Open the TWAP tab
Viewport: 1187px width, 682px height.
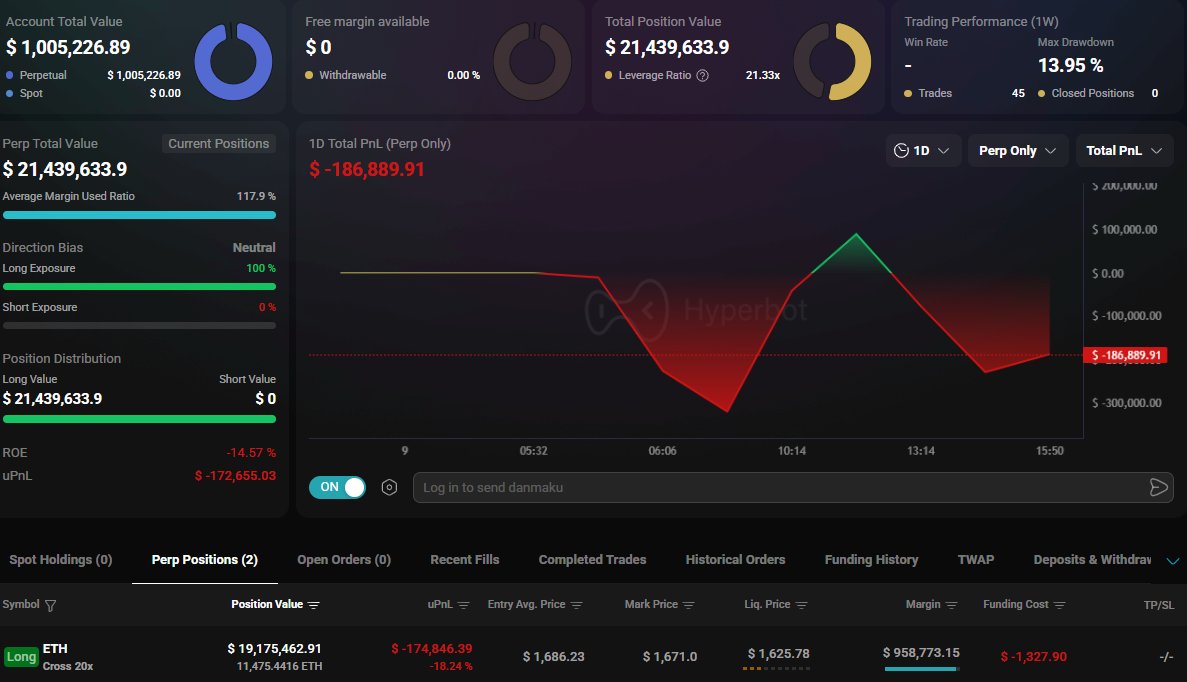point(976,560)
